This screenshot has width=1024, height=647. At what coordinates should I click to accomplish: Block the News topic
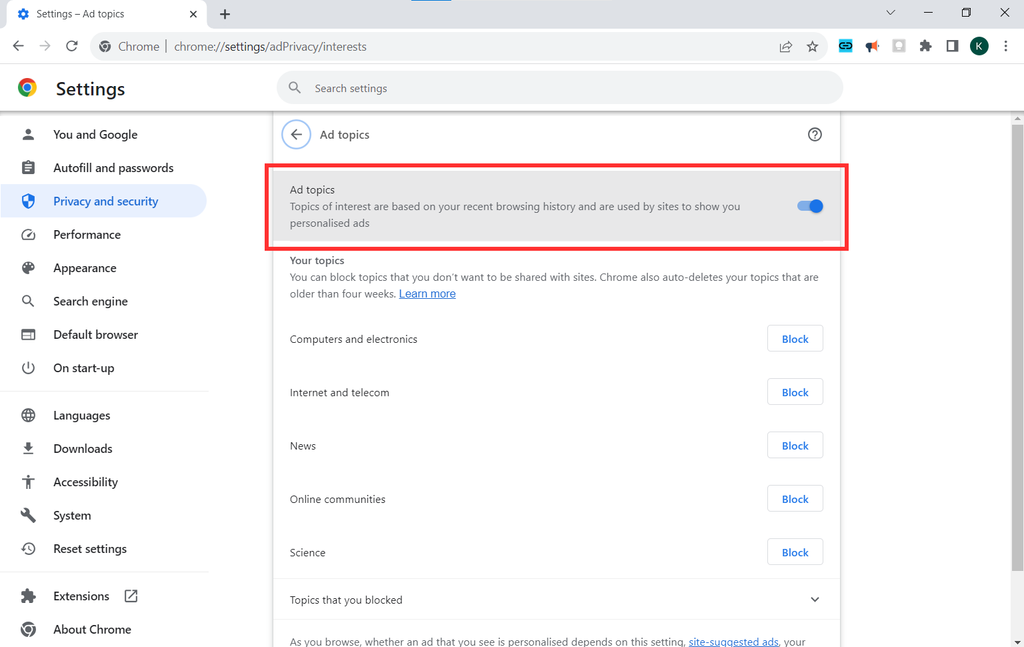(795, 445)
